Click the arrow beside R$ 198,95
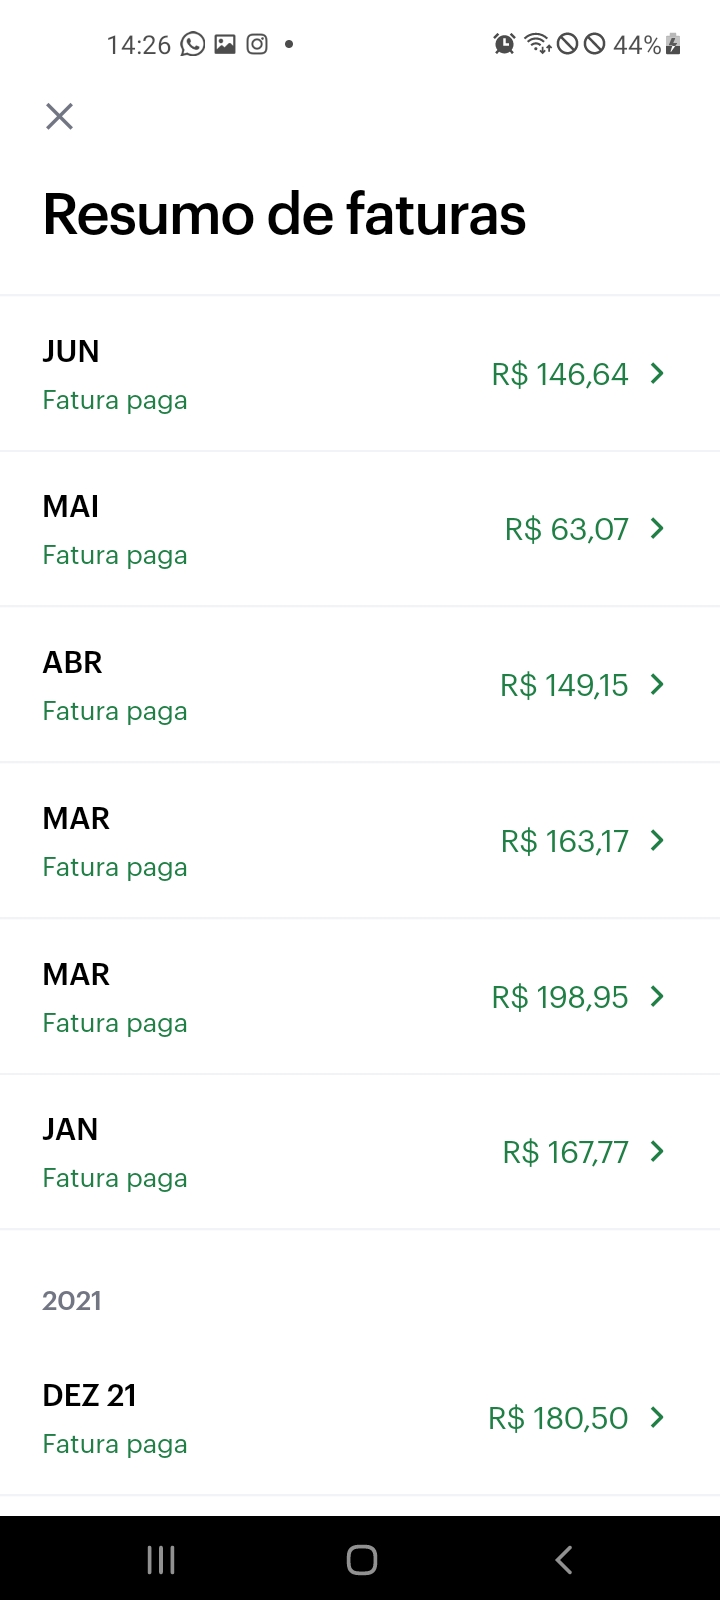Viewport: 720px width, 1600px height. click(x=657, y=996)
